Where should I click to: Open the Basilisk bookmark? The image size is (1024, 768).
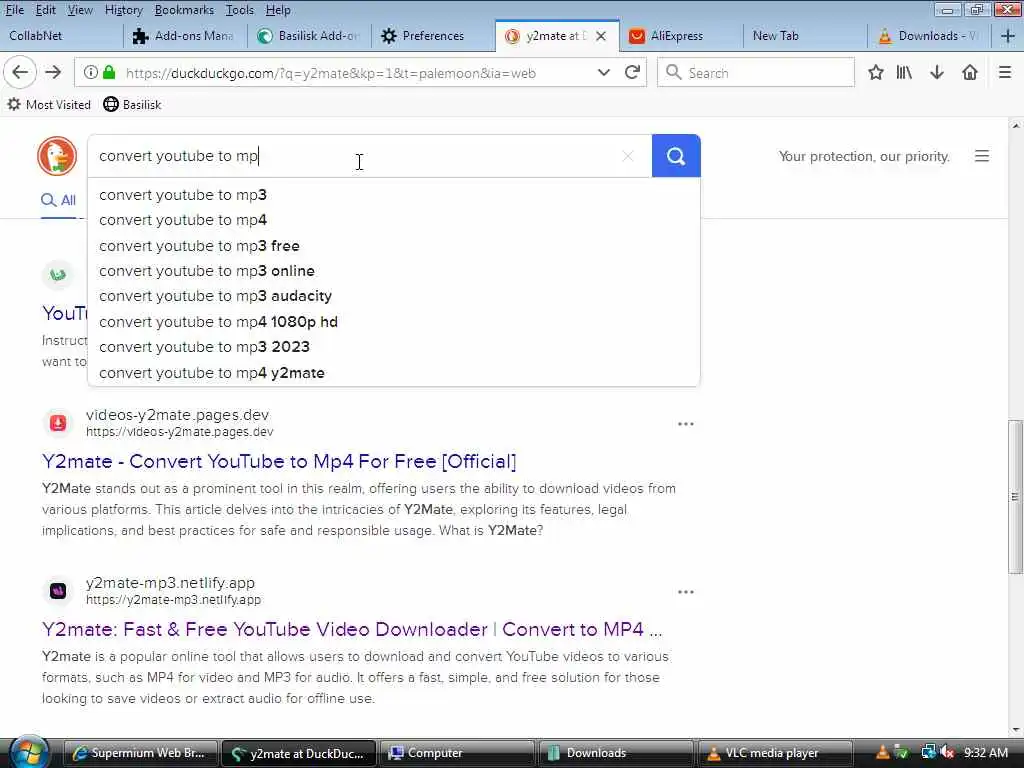click(133, 104)
